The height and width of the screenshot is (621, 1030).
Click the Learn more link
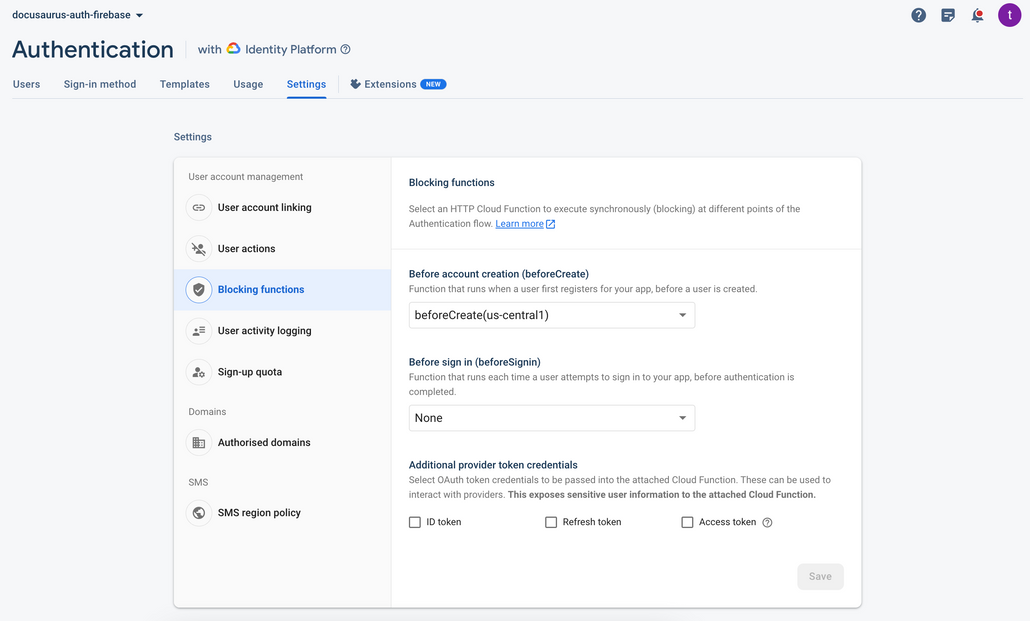coord(517,223)
